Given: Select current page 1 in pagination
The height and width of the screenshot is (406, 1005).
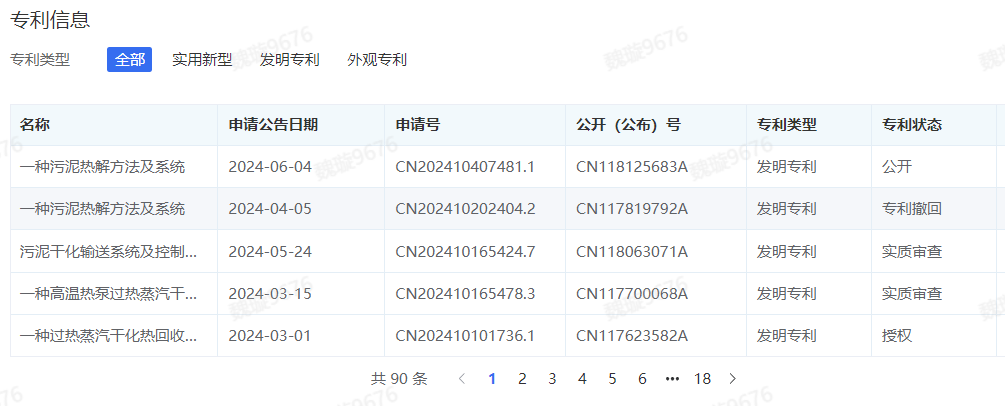Looking at the screenshot, I should point(492,379).
